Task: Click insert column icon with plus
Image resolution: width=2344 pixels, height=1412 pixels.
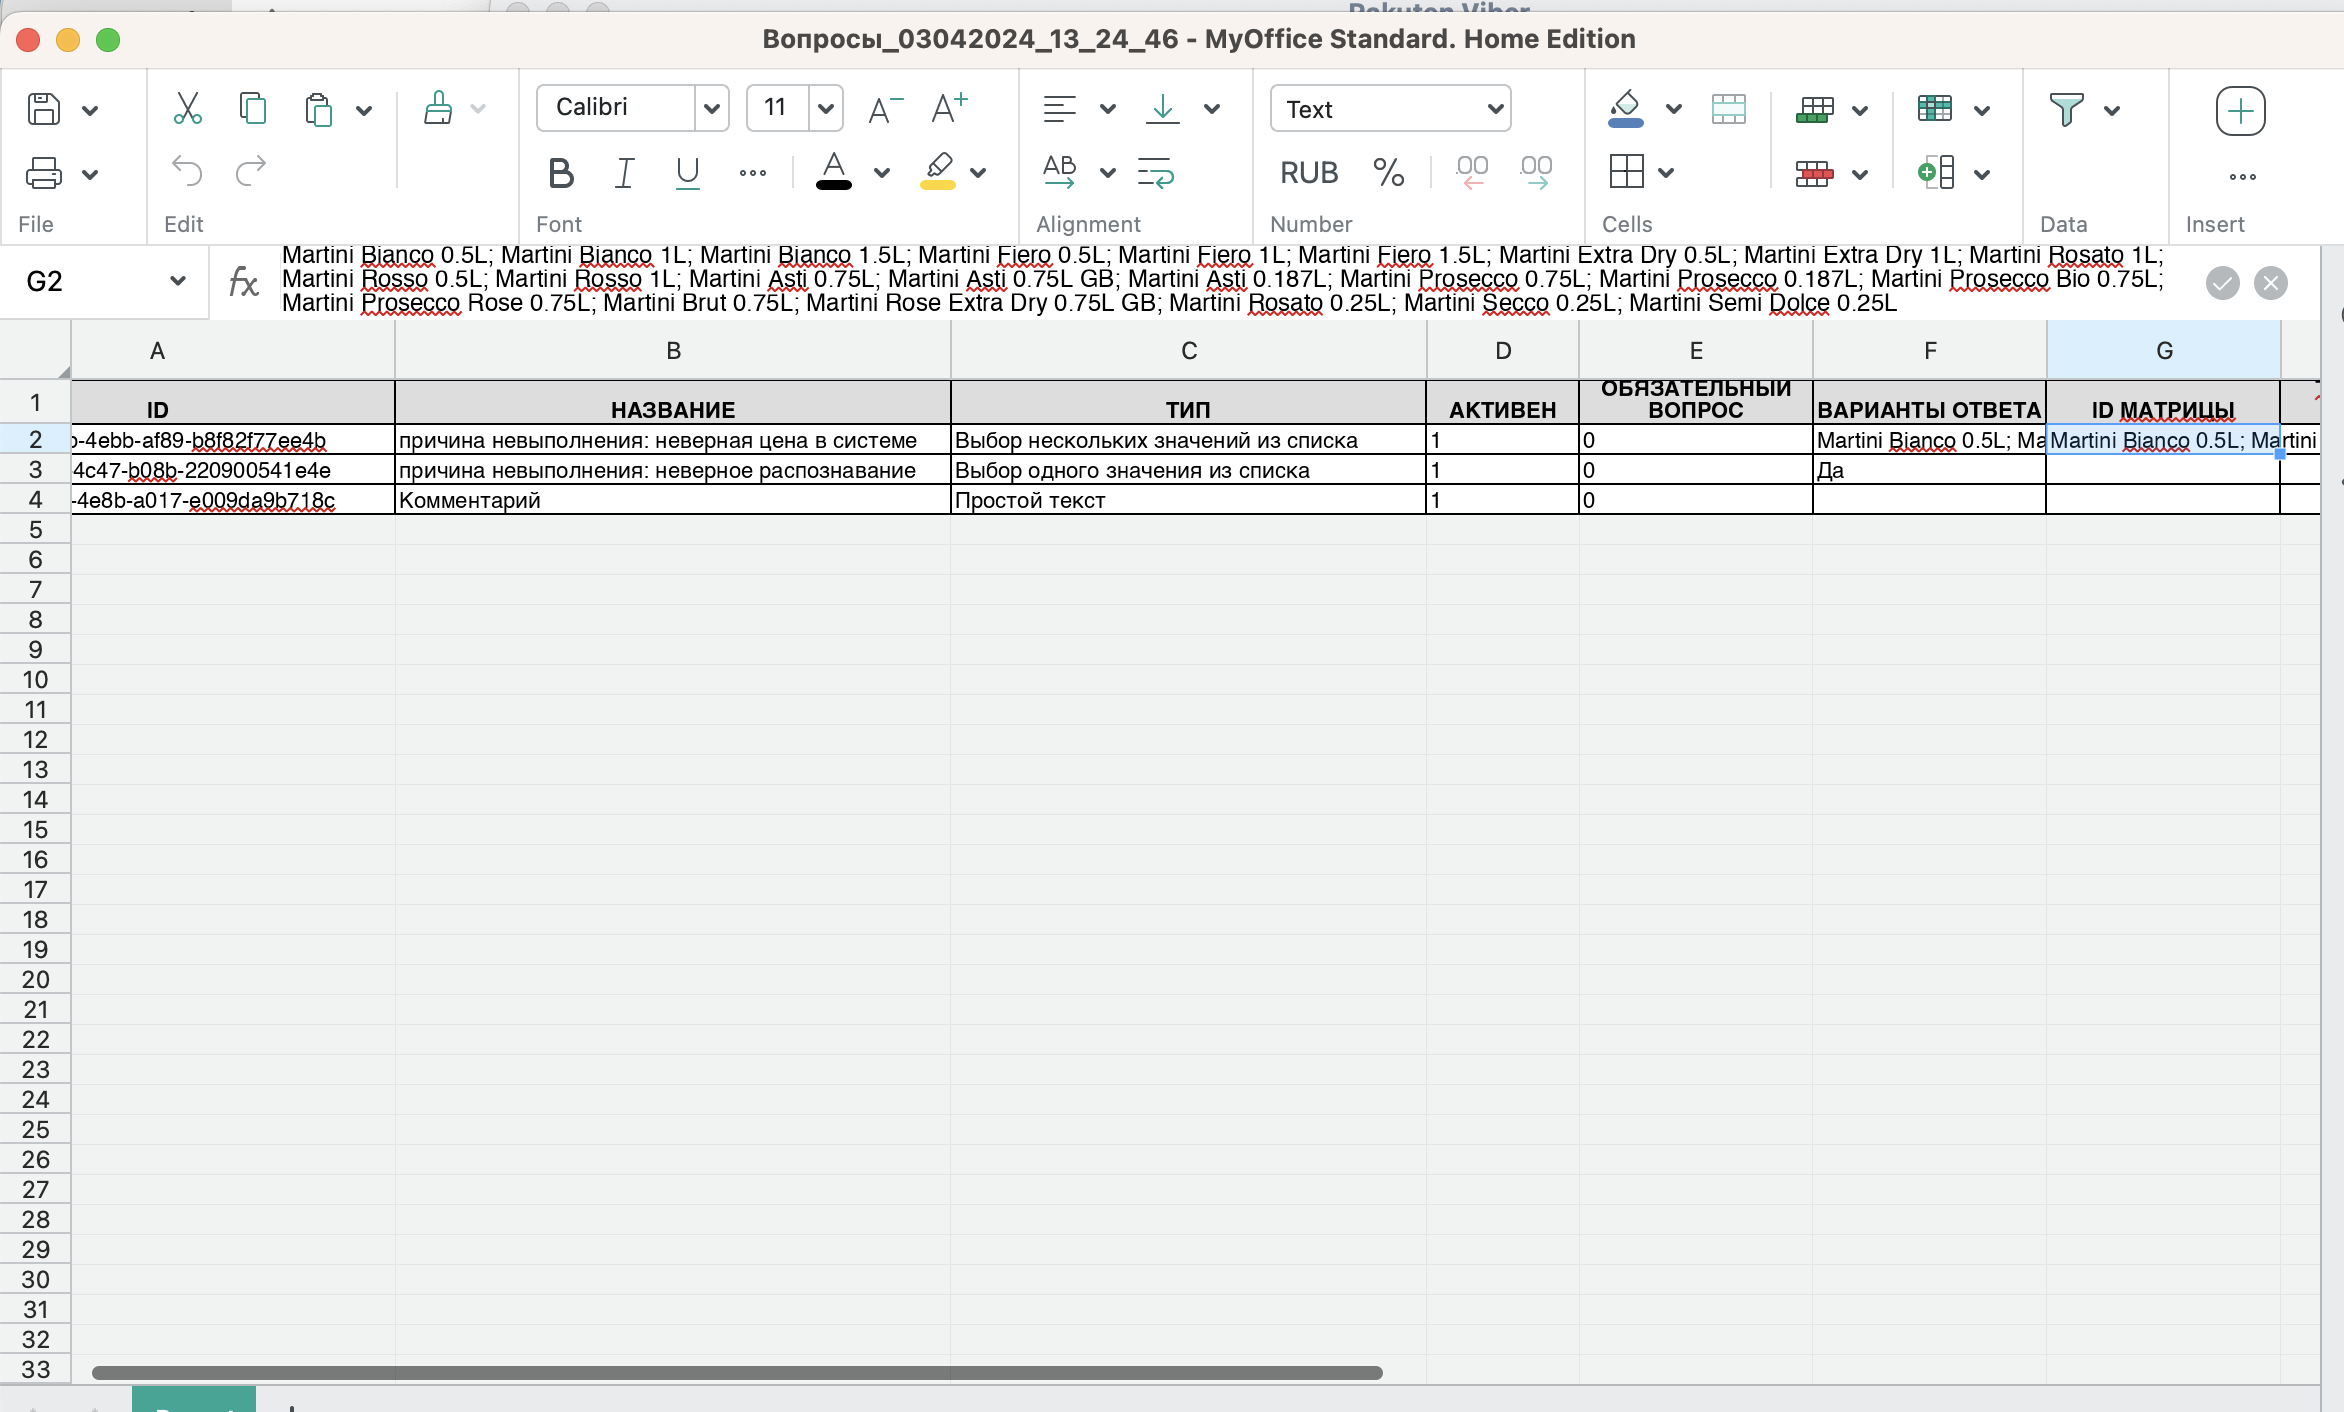Action: point(1936,172)
